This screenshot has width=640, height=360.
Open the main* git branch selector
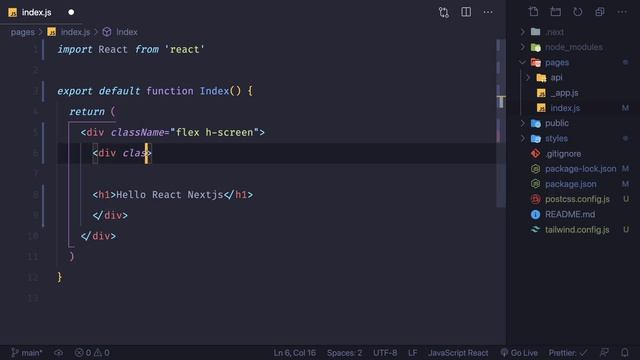[27, 353]
